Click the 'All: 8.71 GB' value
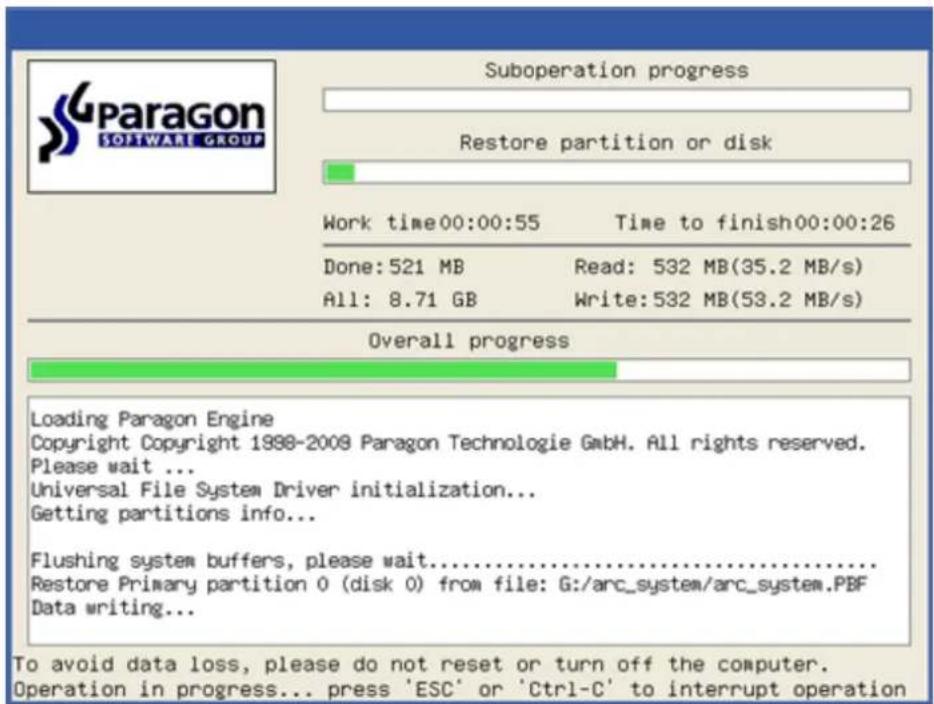The height and width of the screenshot is (704, 934). point(400,299)
